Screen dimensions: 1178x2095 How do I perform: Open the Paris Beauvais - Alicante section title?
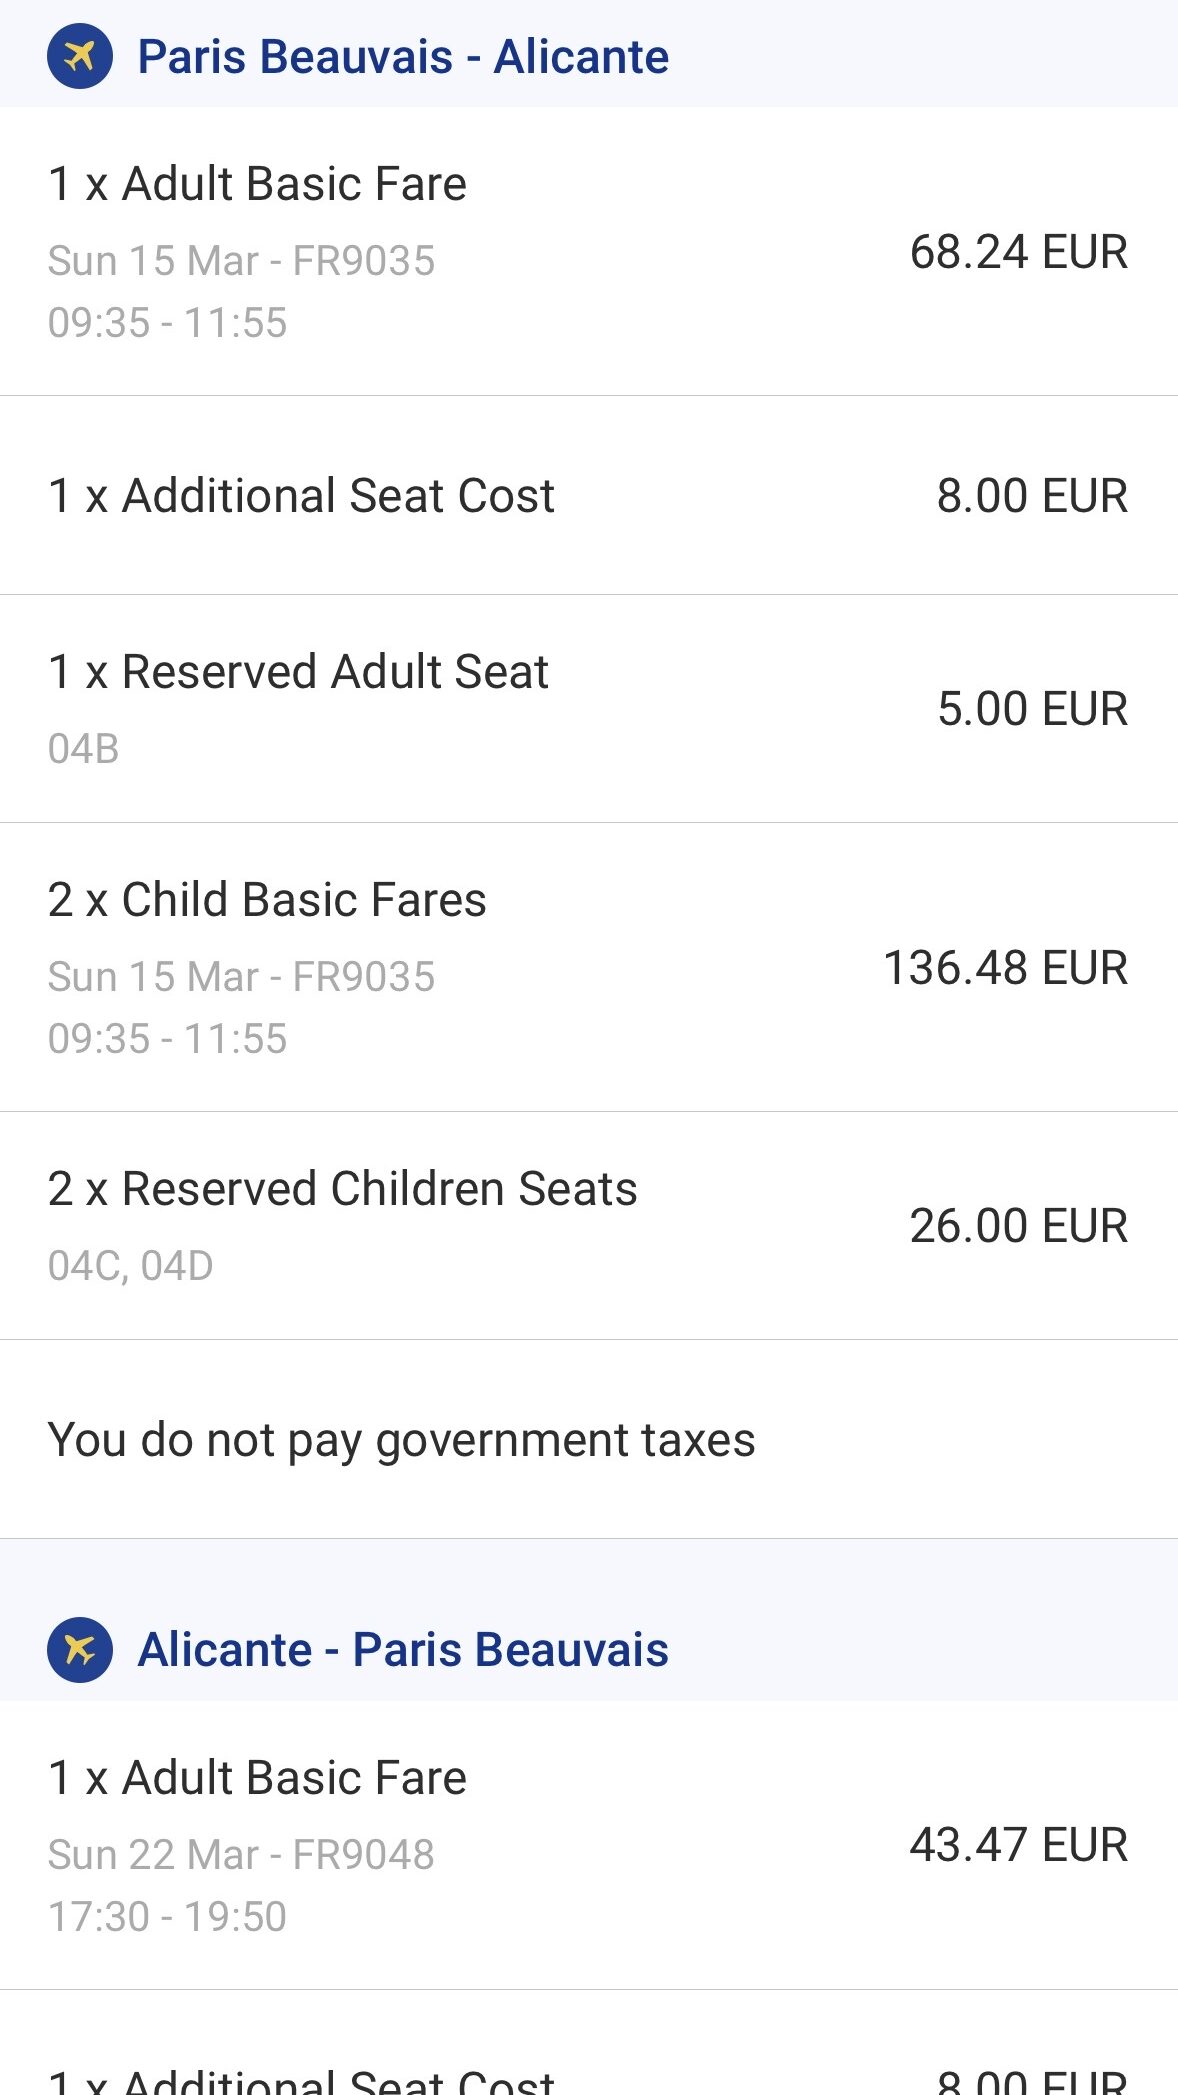402,56
